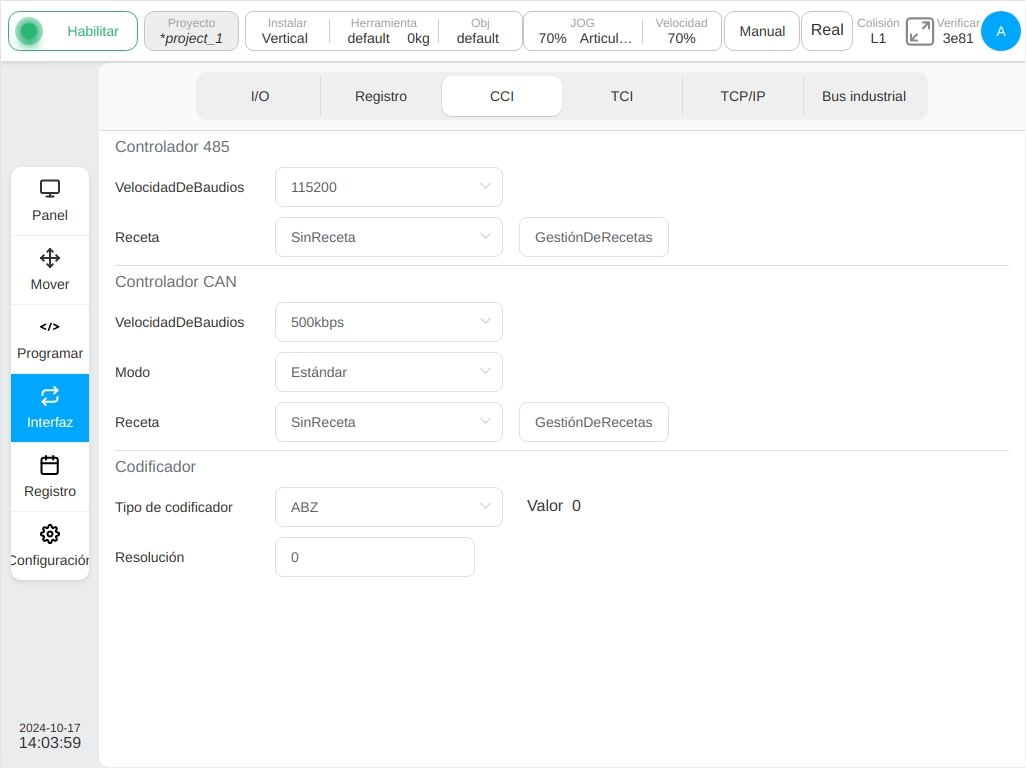
Task: Toggle the Manual mode button
Action: pos(762,31)
